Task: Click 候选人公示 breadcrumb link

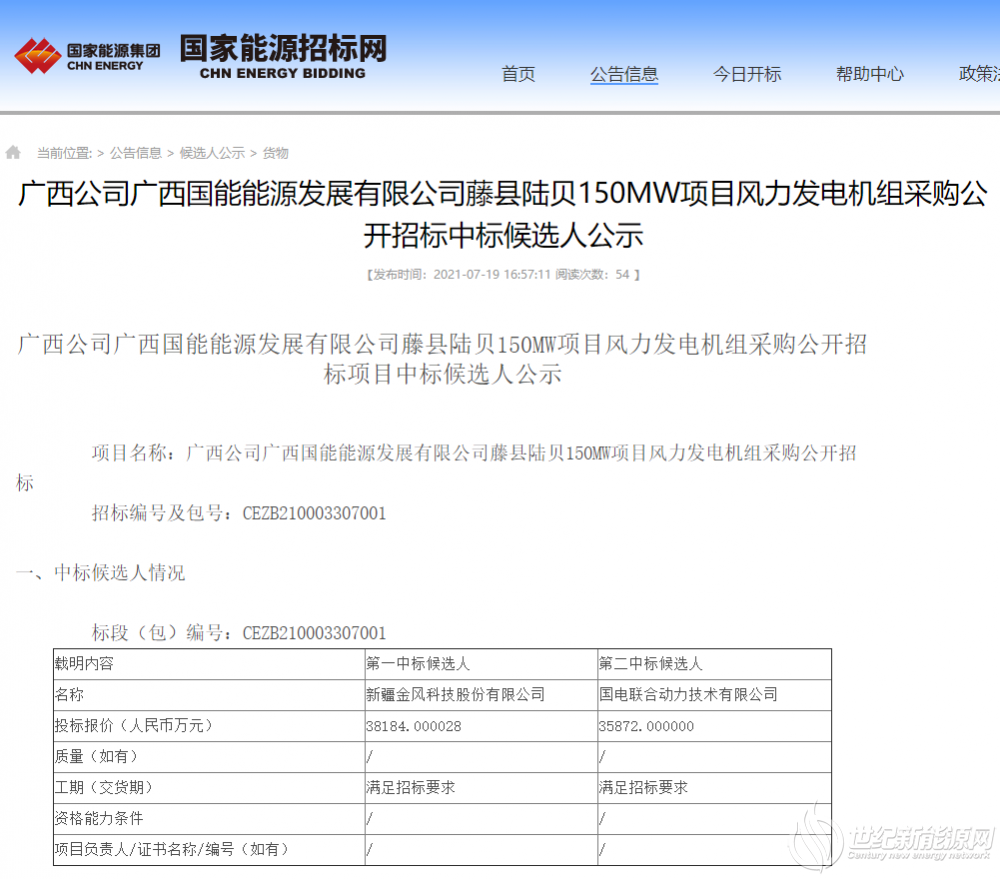Action: [212, 153]
